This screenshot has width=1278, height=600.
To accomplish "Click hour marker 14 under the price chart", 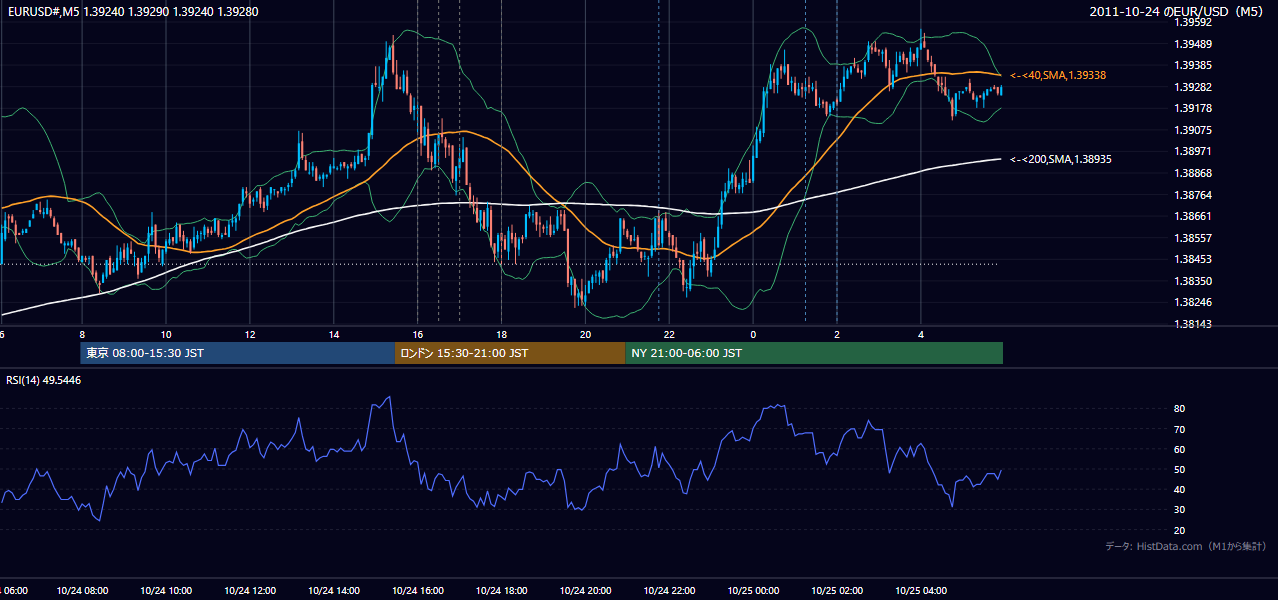I will coord(334,334).
